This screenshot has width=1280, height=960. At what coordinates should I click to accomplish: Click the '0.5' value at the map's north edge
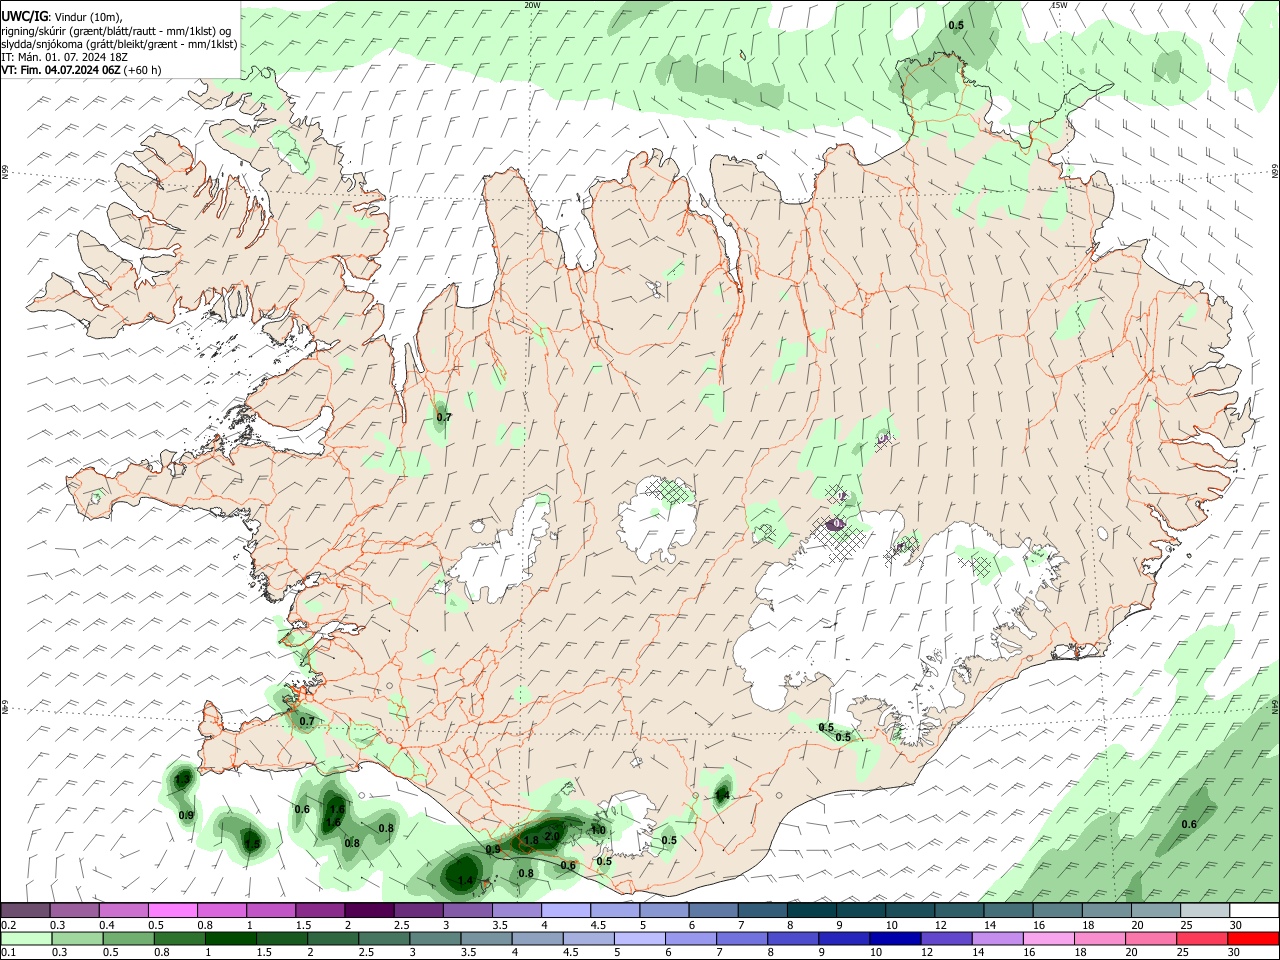click(956, 25)
